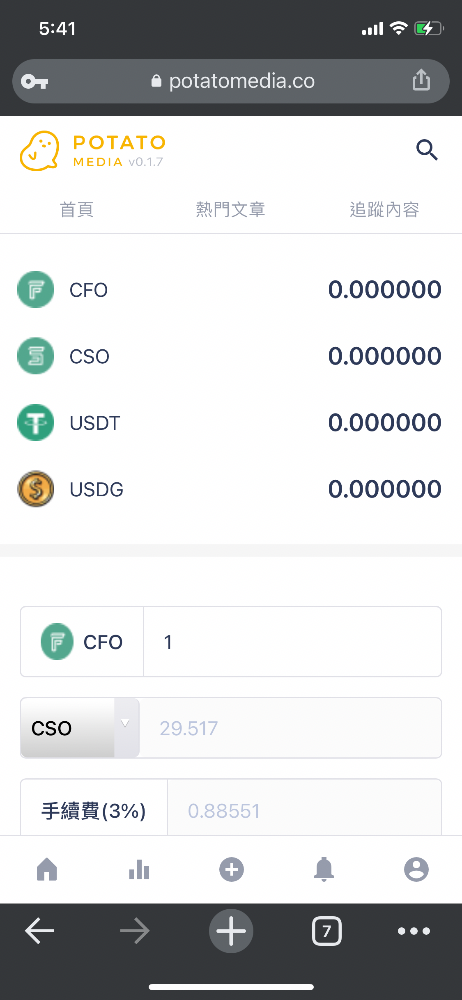This screenshot has height=1000, width=462.
Task: Switch to the 熱門文章 tab
Action: pyautogui.click(x=230, y=210)
